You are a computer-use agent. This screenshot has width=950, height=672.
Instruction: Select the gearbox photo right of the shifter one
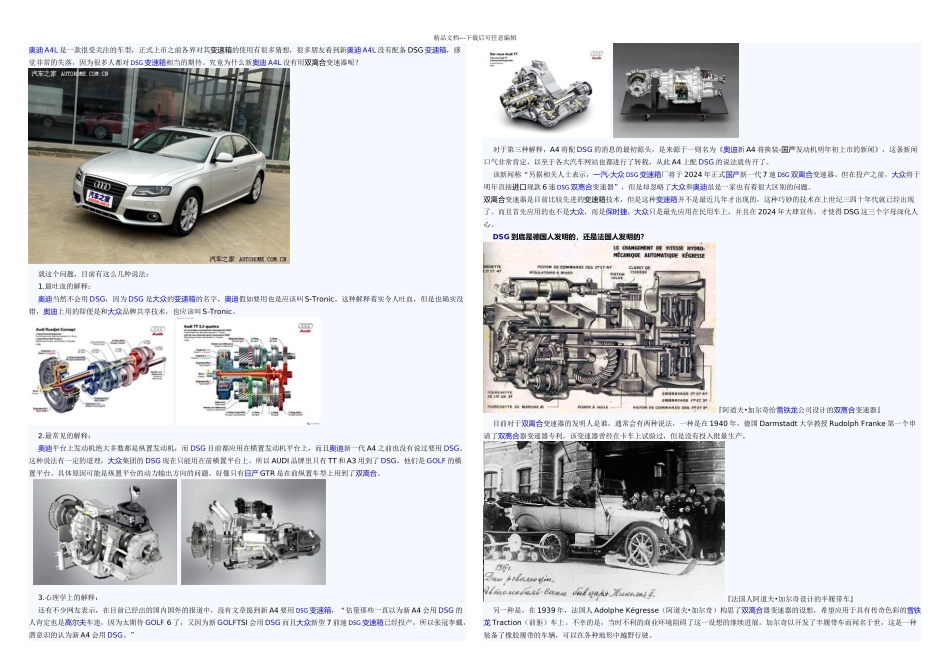click(253, 532)
